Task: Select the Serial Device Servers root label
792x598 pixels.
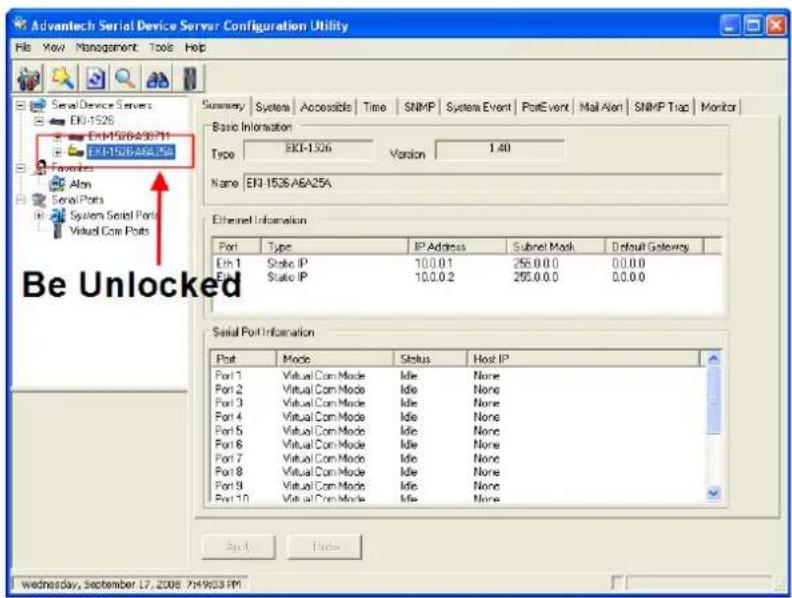Action: pyautogui.click(x=102, y=105)
